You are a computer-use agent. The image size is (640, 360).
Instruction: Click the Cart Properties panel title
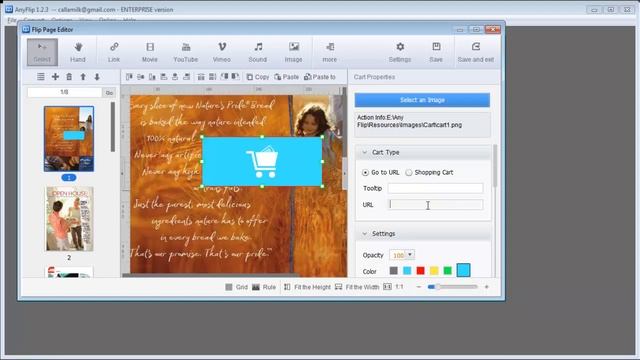pos(374,77)
